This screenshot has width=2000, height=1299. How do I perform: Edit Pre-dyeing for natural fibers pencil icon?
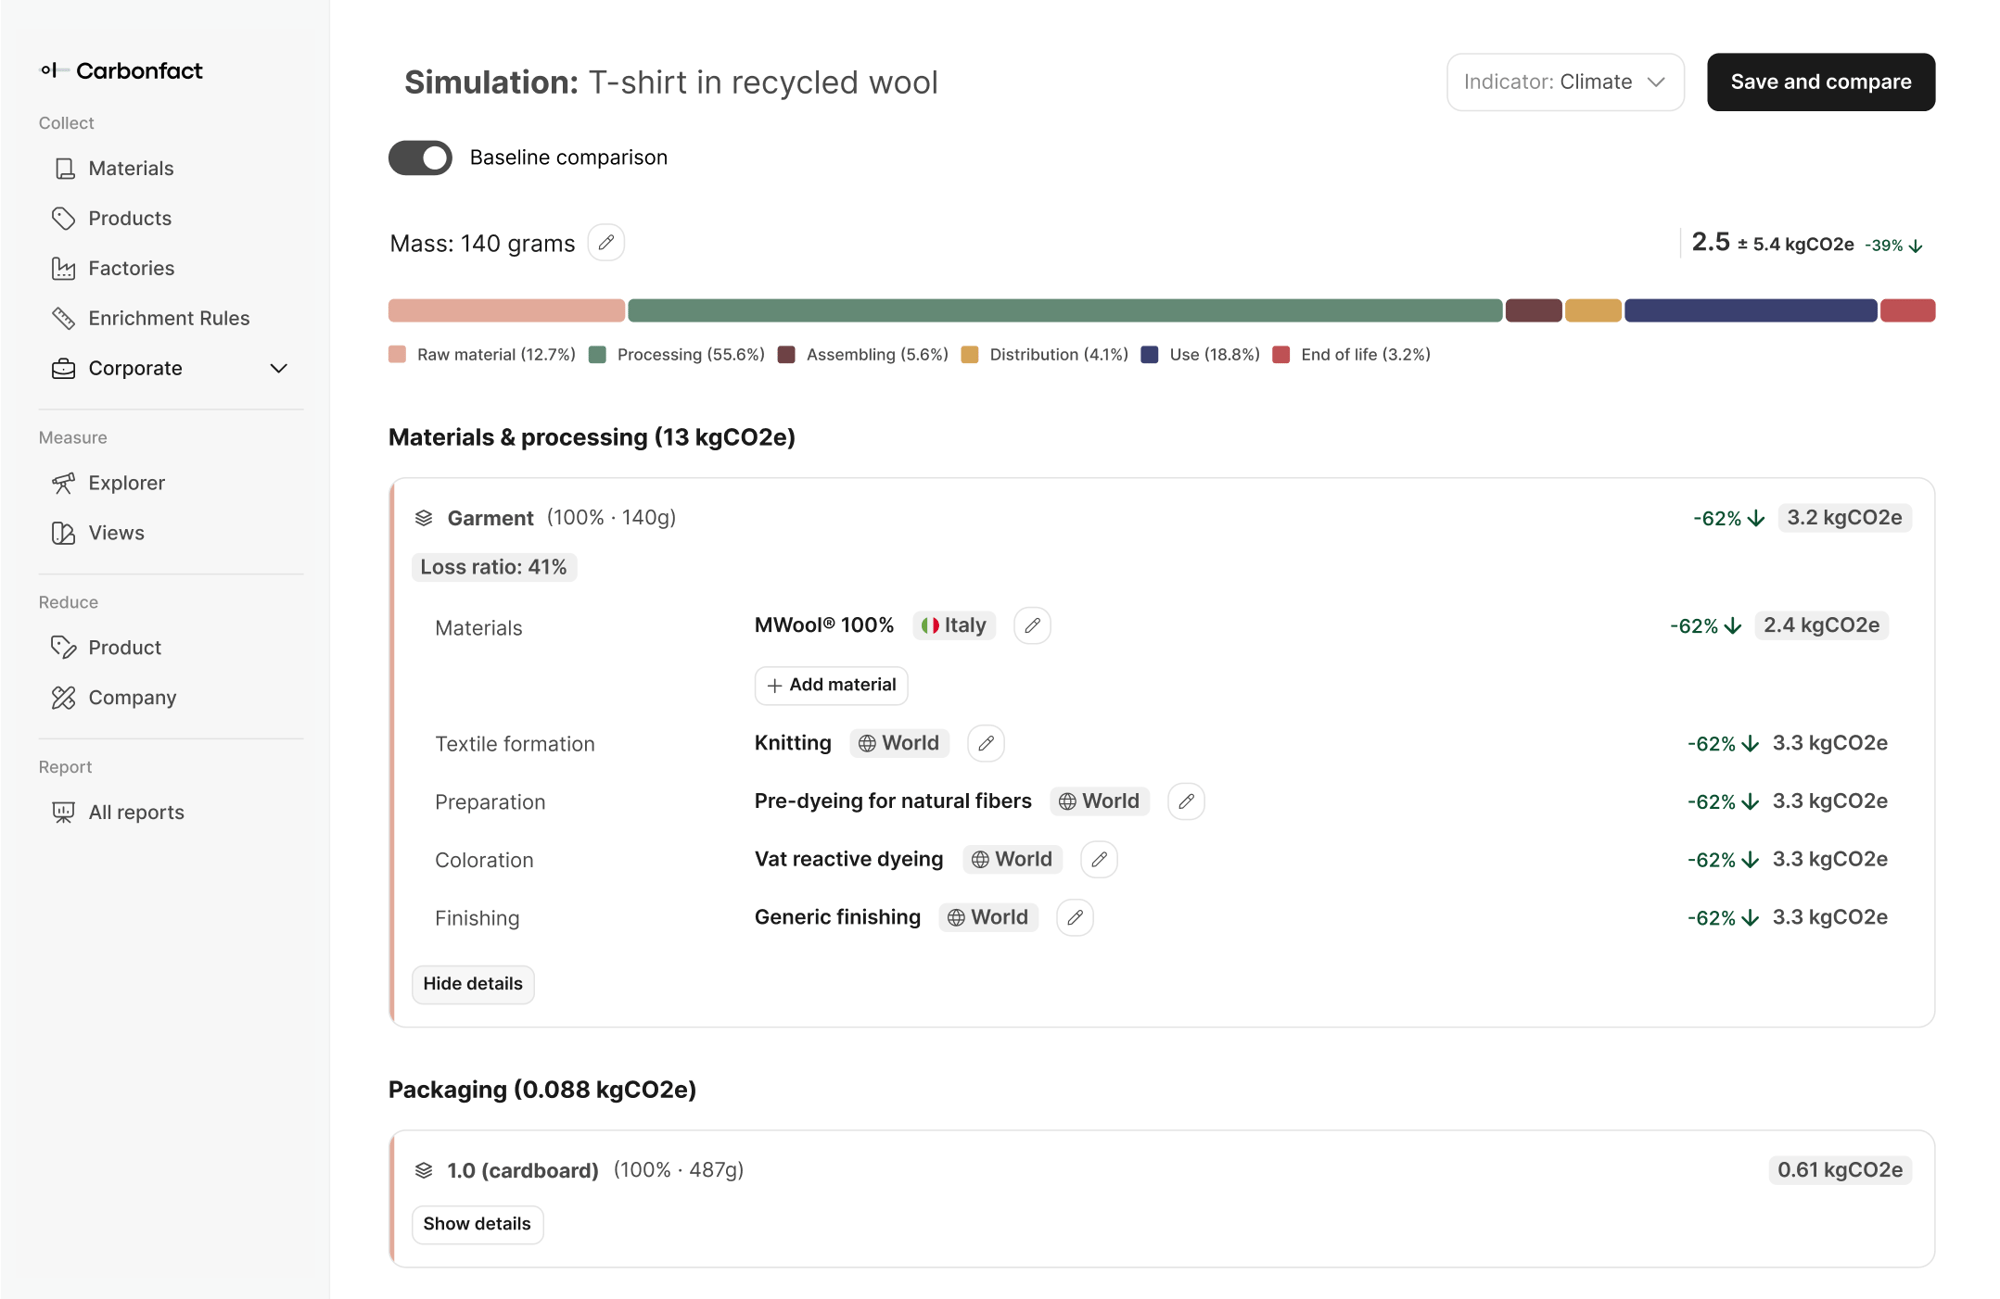tap(1186, 802)
